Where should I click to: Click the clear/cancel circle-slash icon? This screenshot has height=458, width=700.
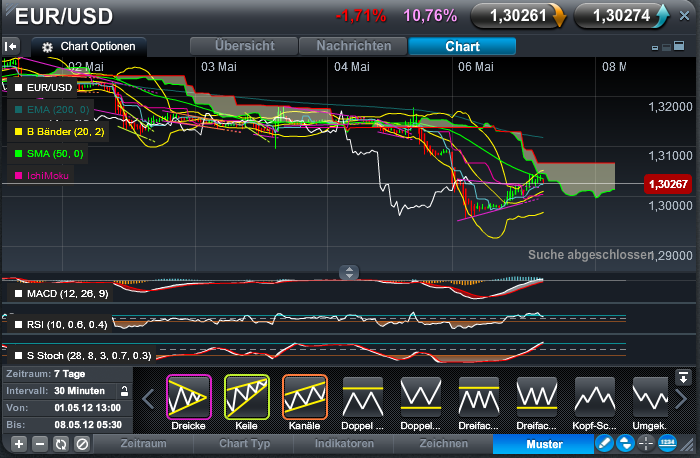point(82,444)
